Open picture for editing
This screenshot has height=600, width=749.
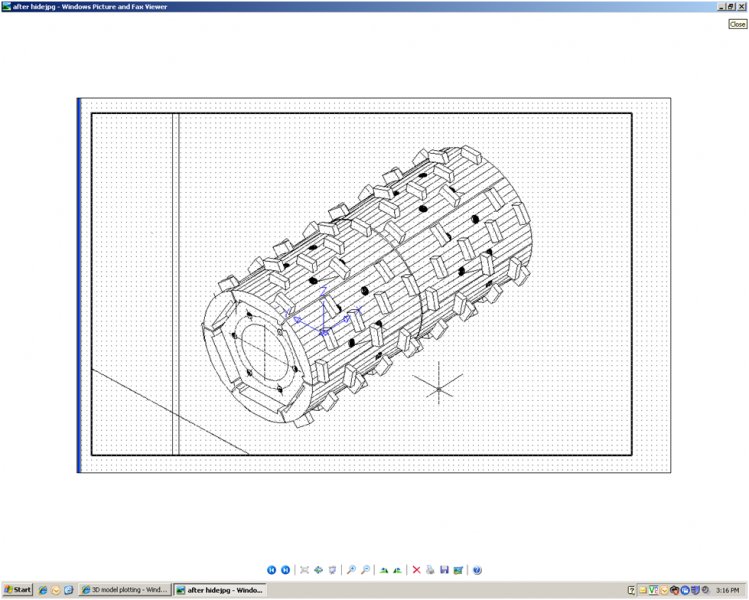click(458, 570)
